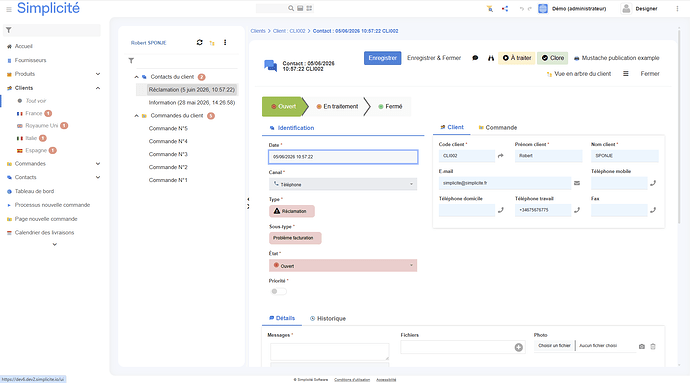Click the E-mail input field

[x=505, y=183]
